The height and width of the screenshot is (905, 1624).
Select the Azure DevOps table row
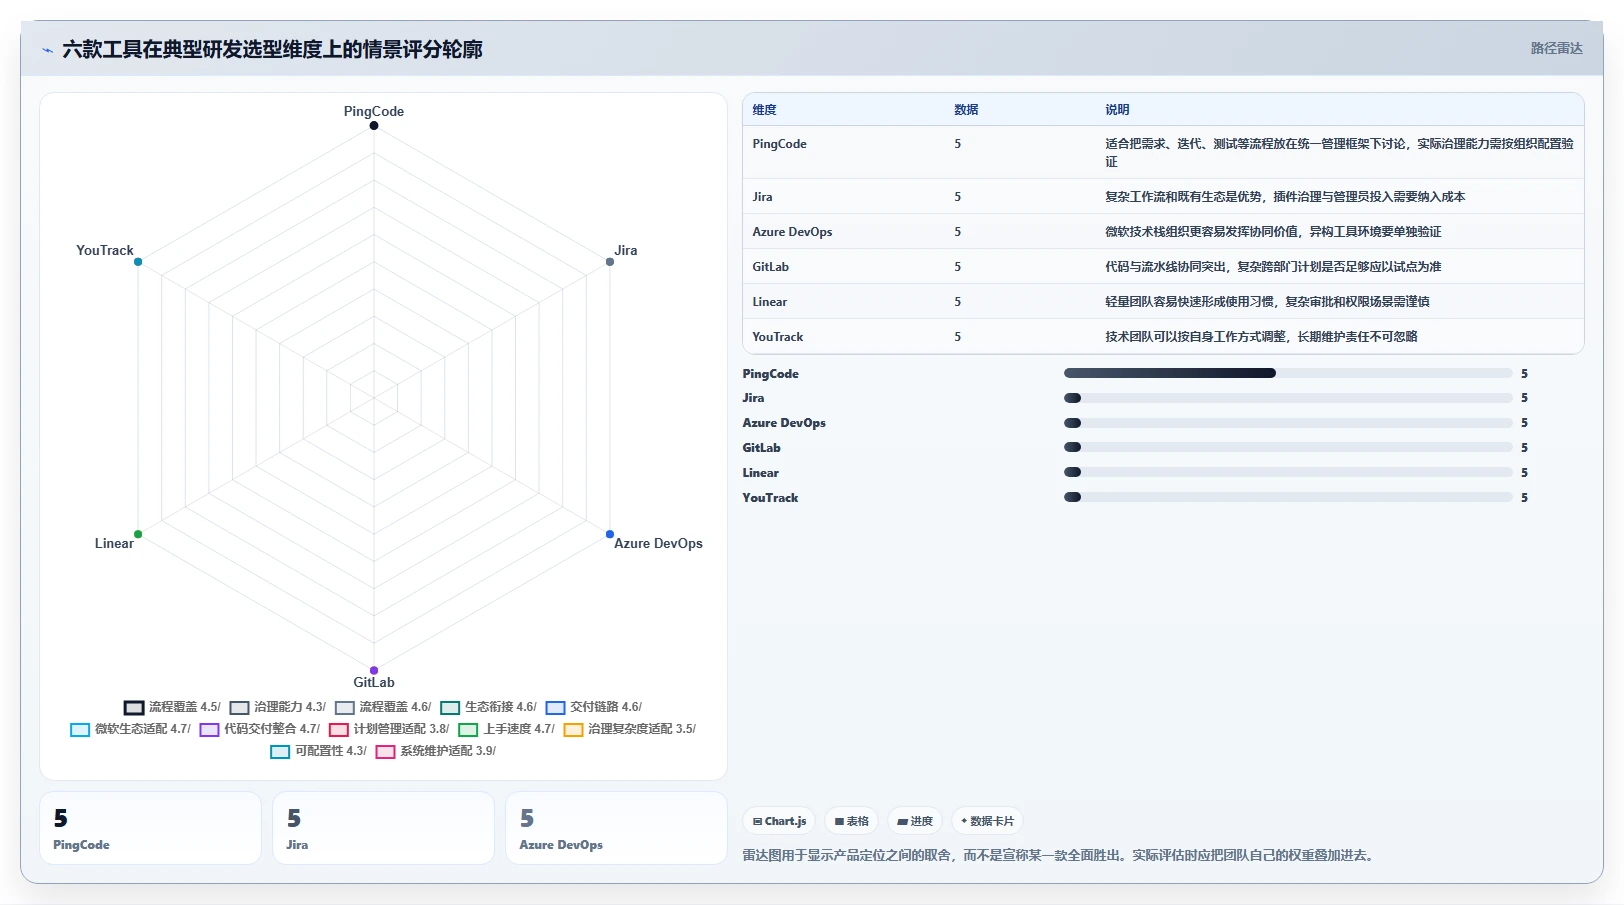tap(1163, 232)
